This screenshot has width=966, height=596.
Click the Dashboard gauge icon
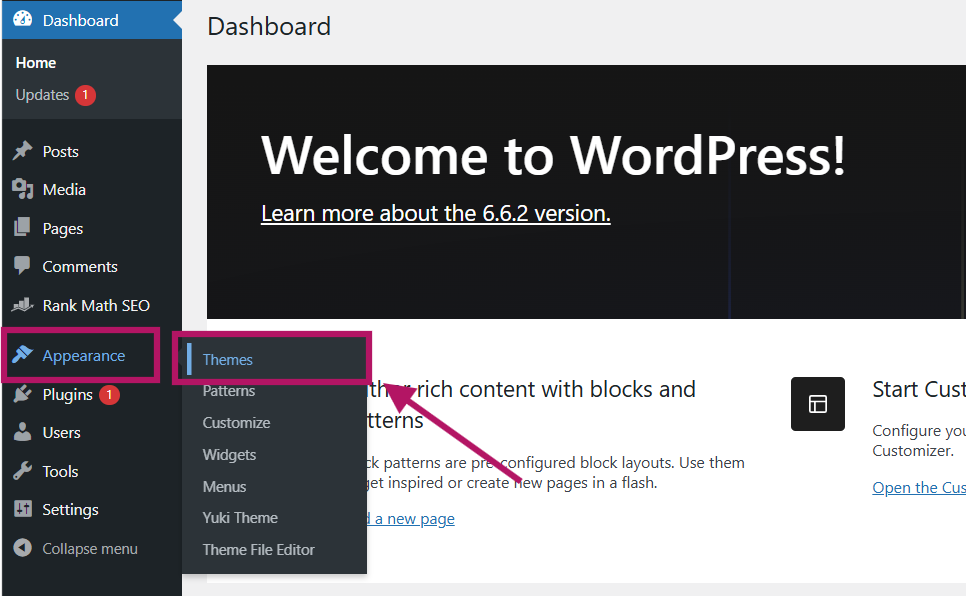tap(23, 19)
